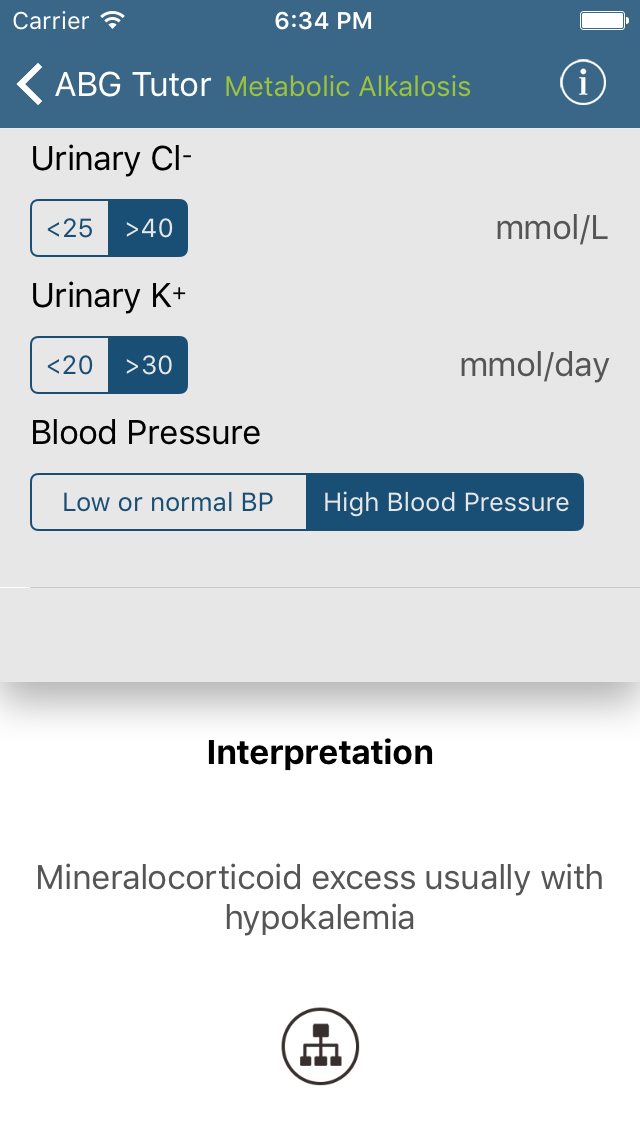Tap the Wi-Fi status icon
The image size is (640, 1136).
(113, 20)
